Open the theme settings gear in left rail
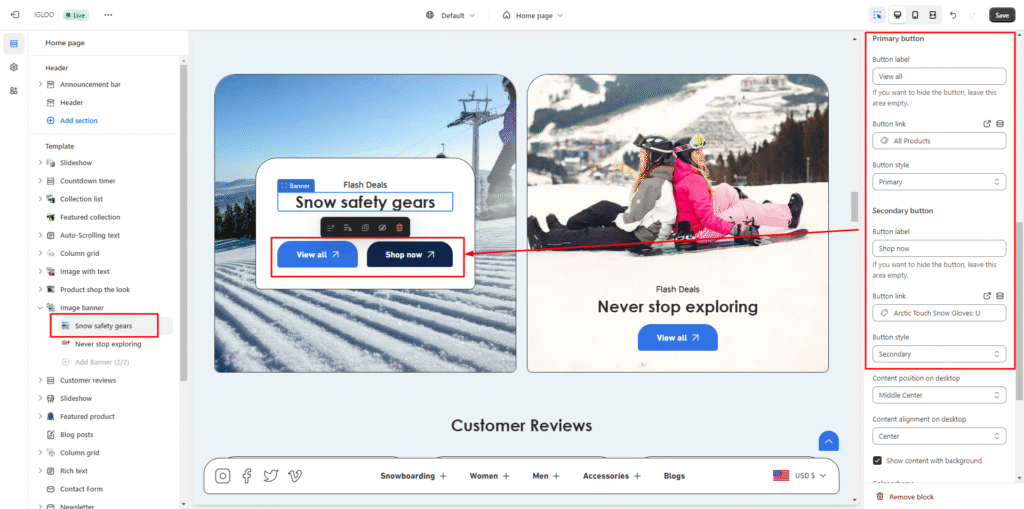The width and height of the screenshot is (1024, 509). (x=14, y=67)
